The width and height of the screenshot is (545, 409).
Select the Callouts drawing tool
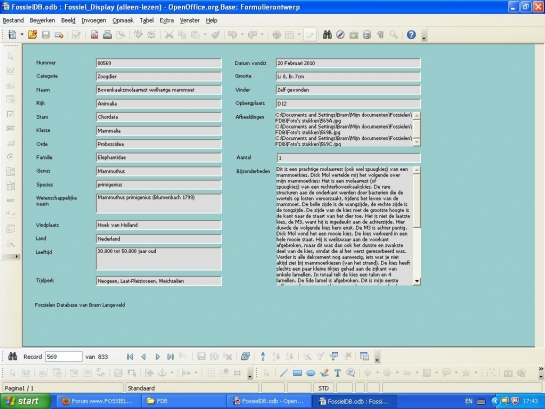351,373
